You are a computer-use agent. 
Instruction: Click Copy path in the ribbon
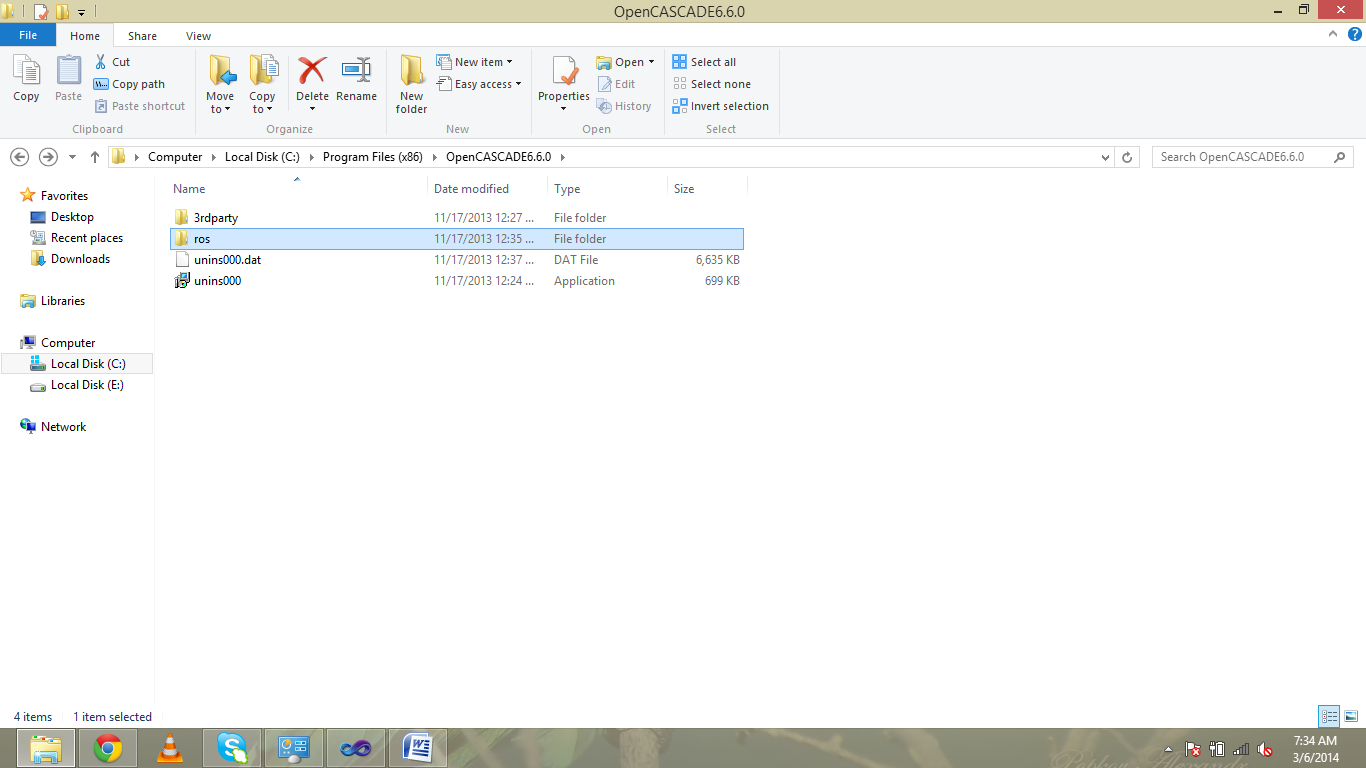click(x=129, y=84)
